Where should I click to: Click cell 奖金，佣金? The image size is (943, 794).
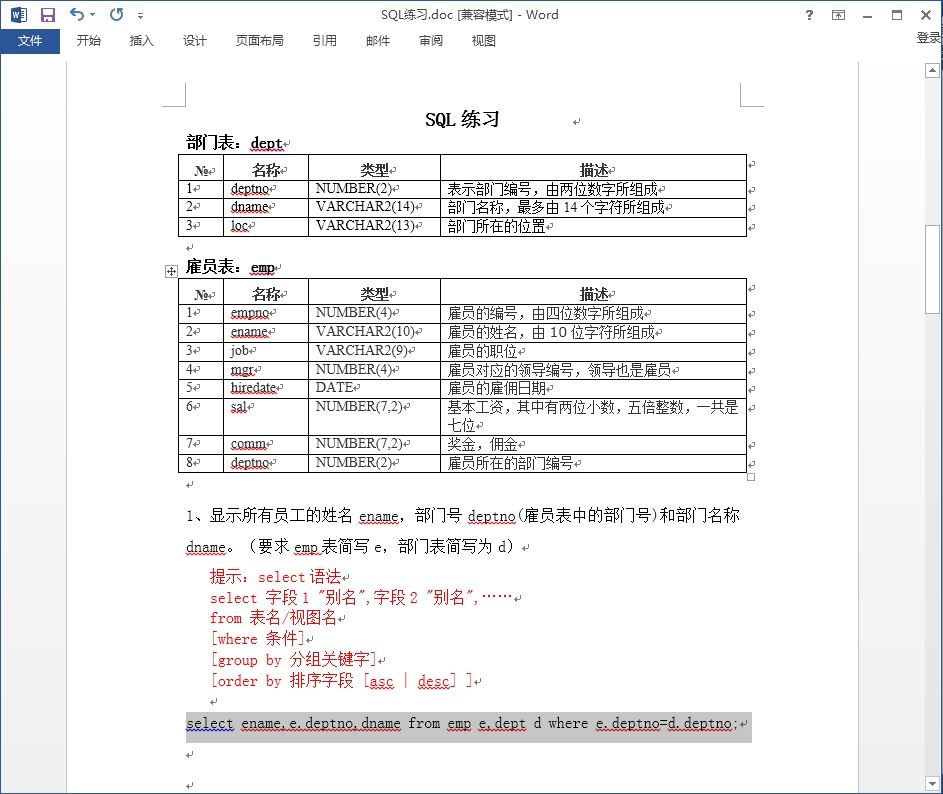click(x=593, y=445)
